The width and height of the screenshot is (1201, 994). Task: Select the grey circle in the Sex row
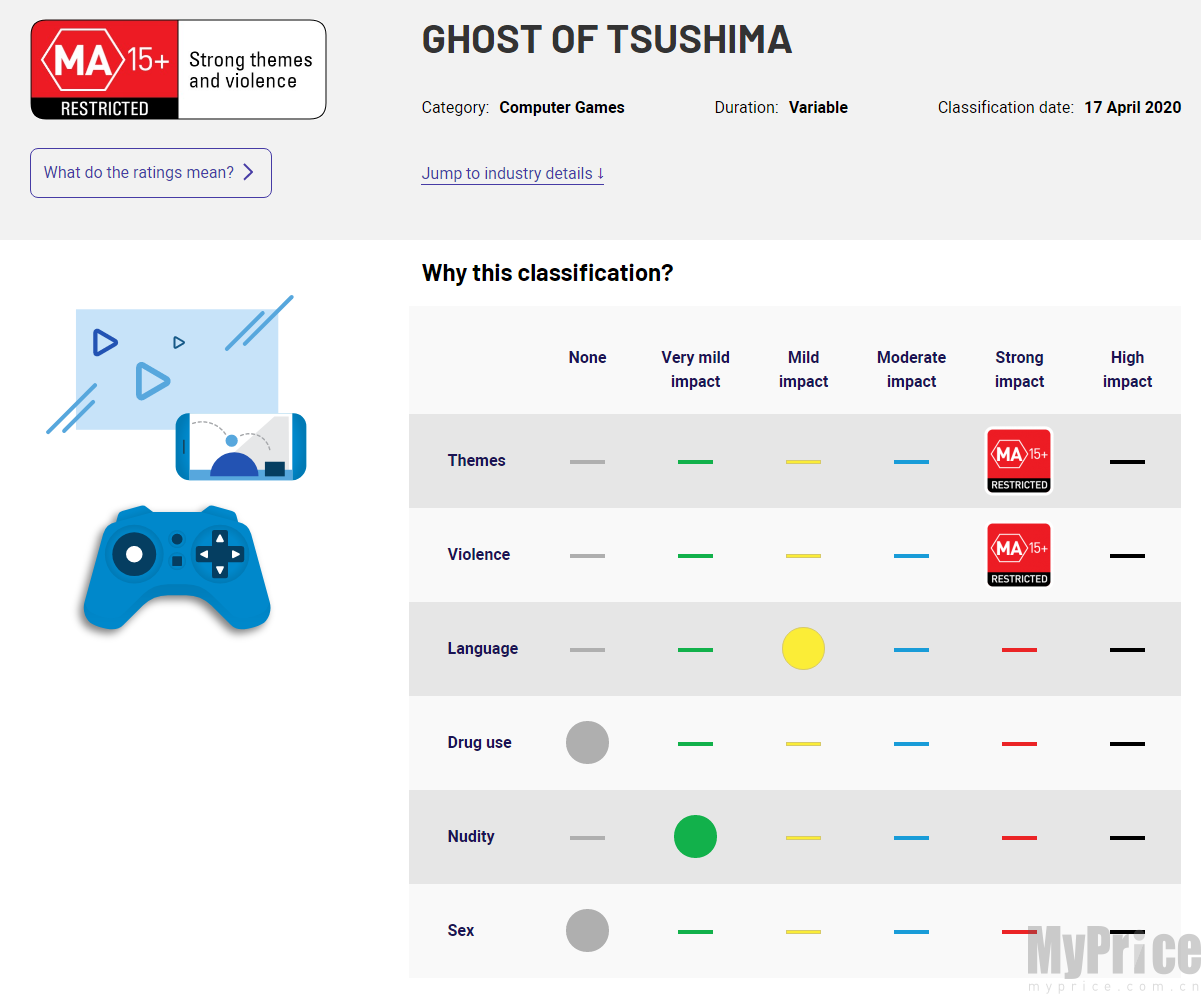(x=587, y=931)
